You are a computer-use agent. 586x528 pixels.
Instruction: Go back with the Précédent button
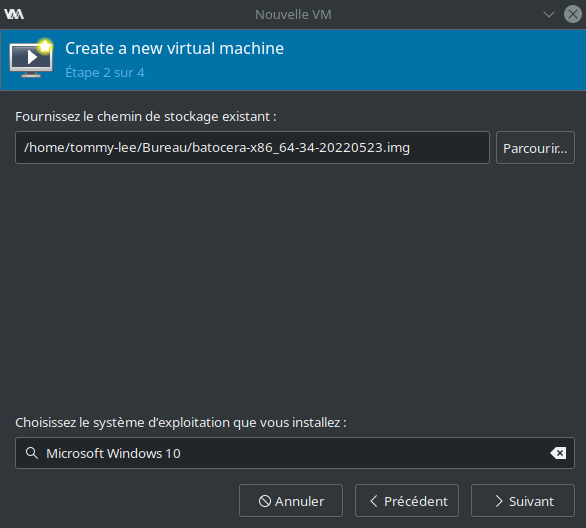point(407,501)
